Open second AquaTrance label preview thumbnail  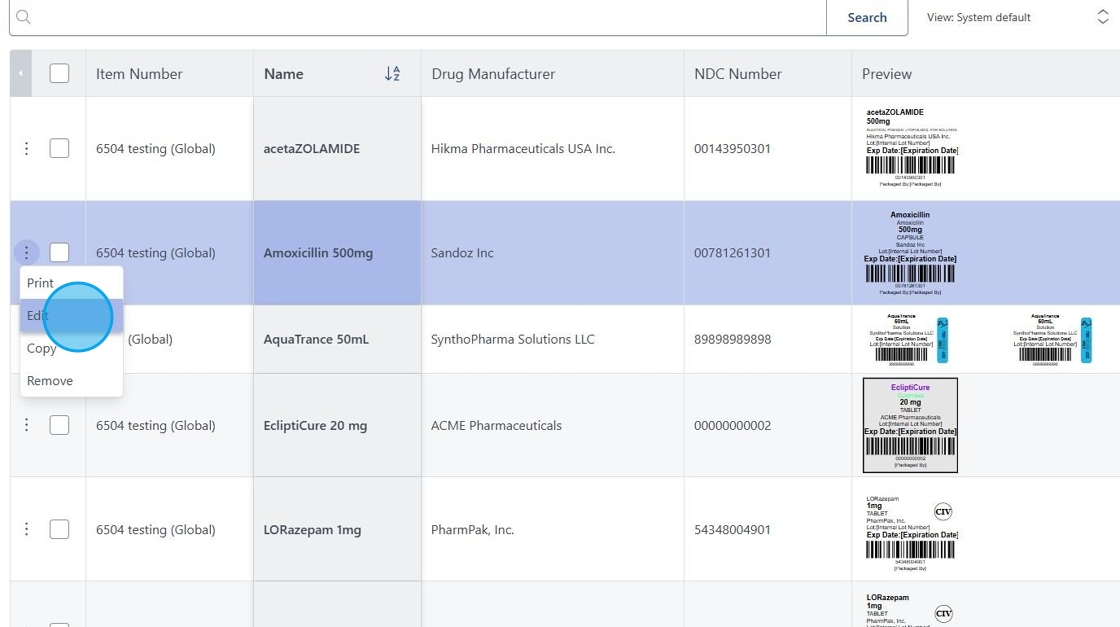point(1052,339)
